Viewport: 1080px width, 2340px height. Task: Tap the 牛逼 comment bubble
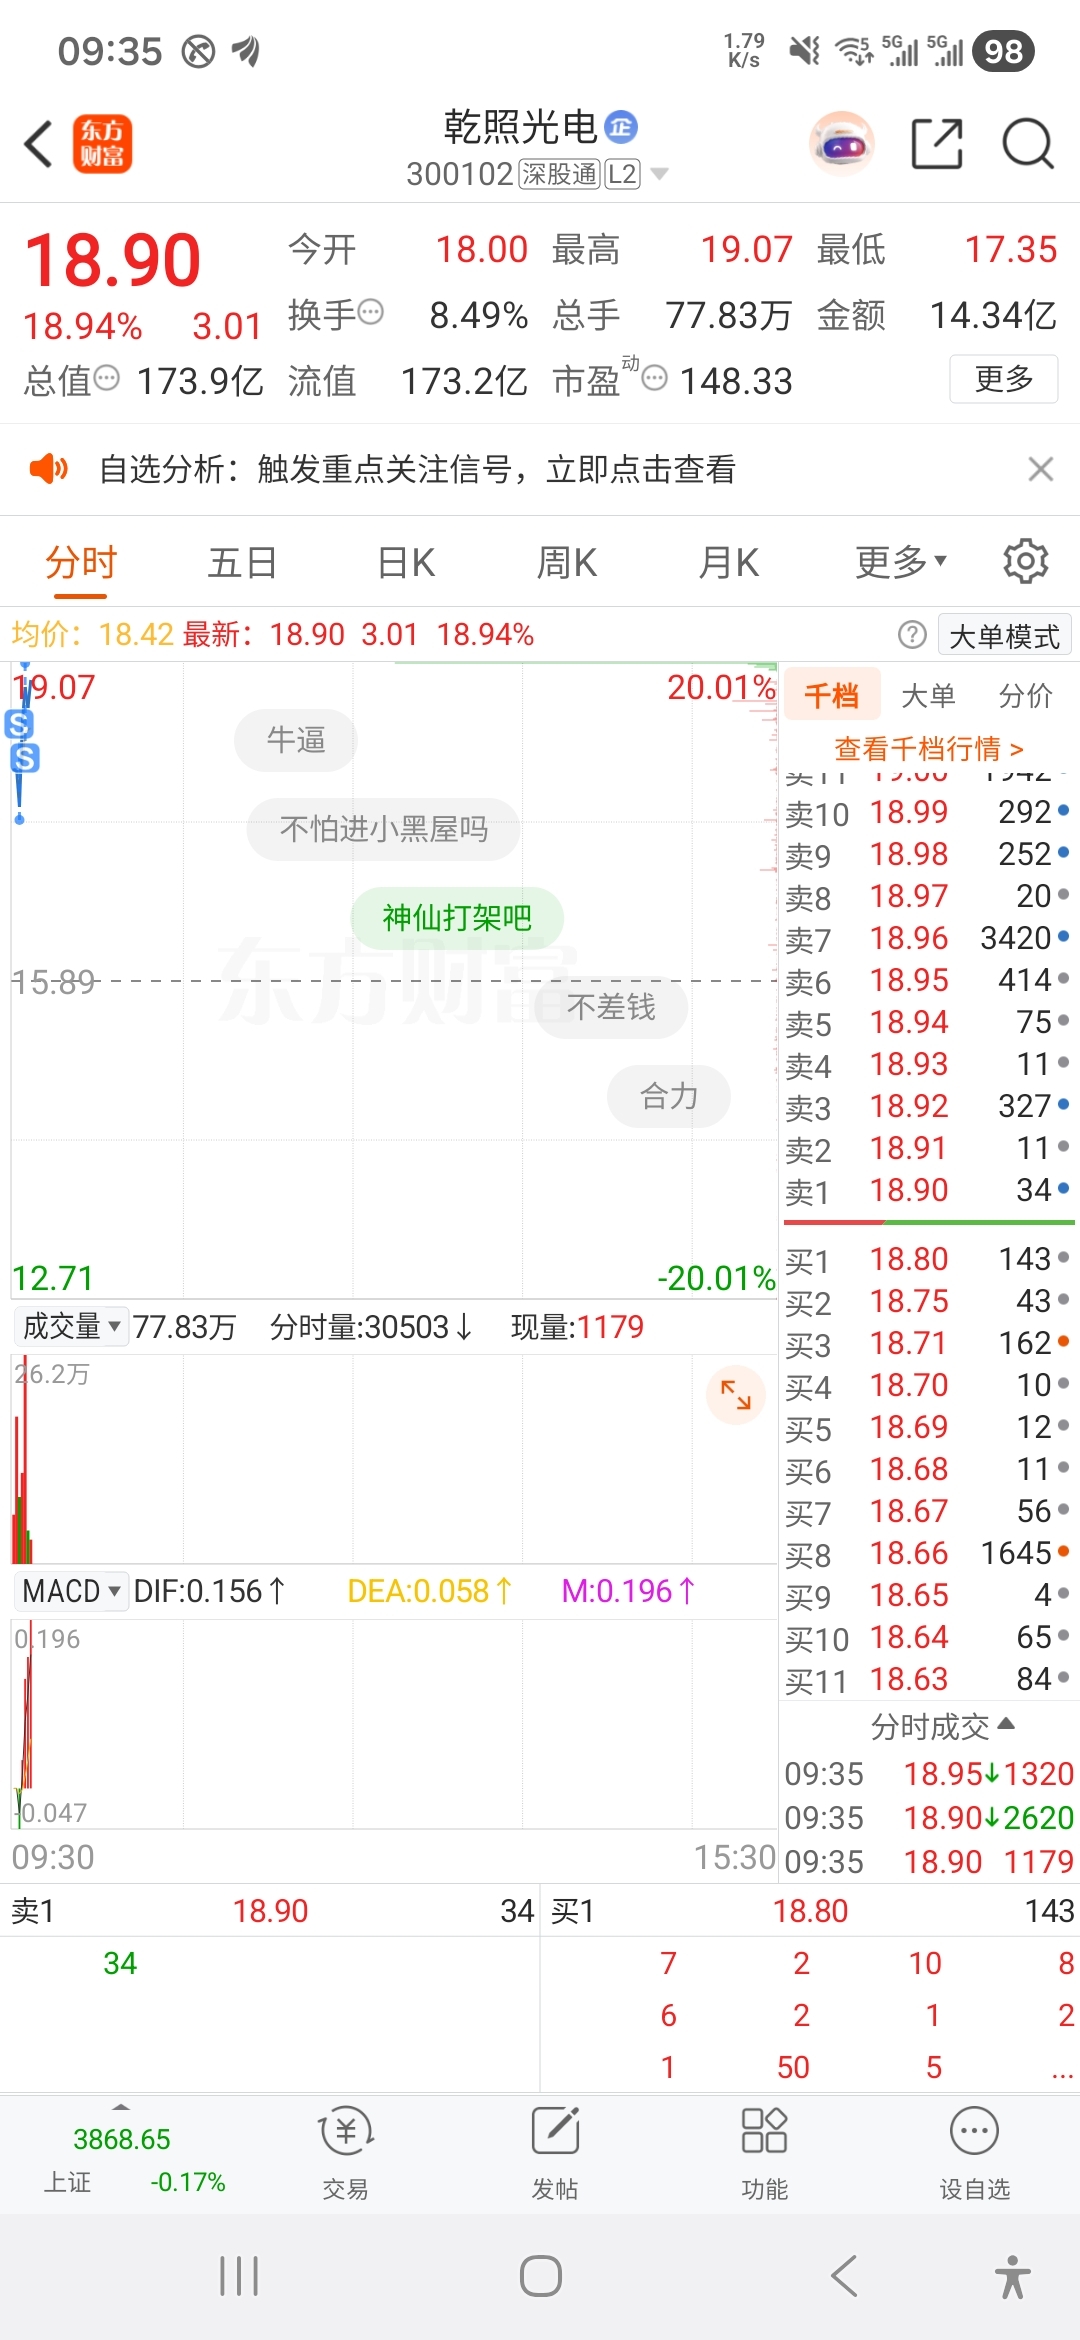(296, 740)
